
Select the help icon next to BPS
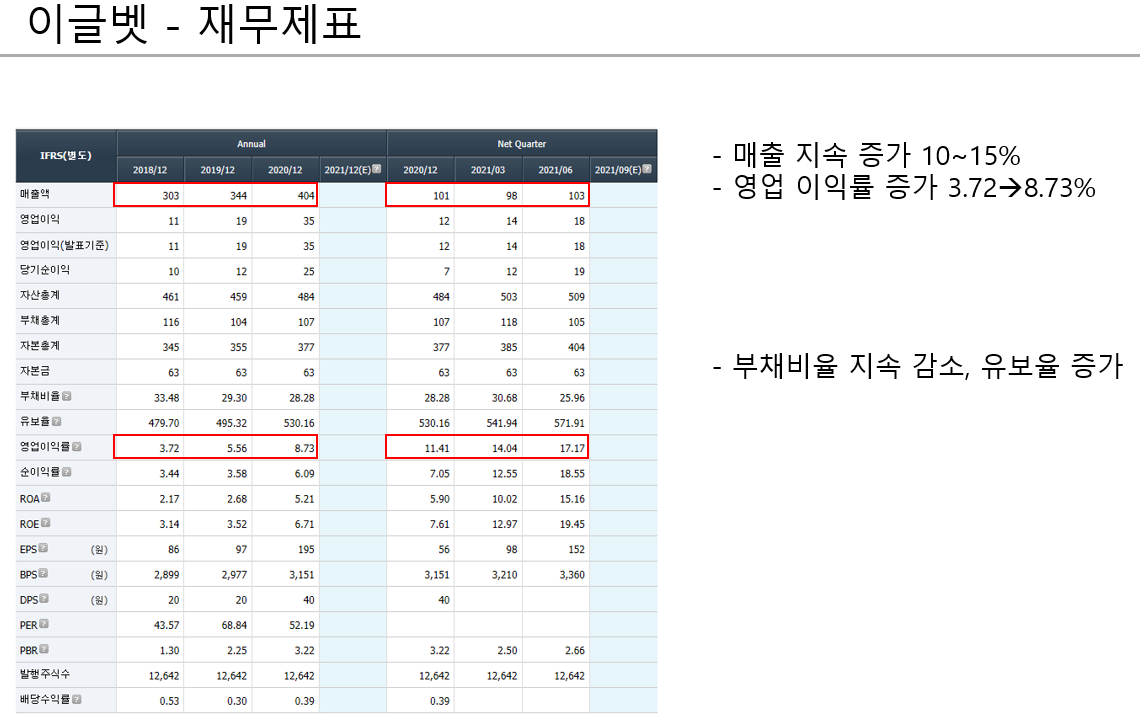(43, 573)
